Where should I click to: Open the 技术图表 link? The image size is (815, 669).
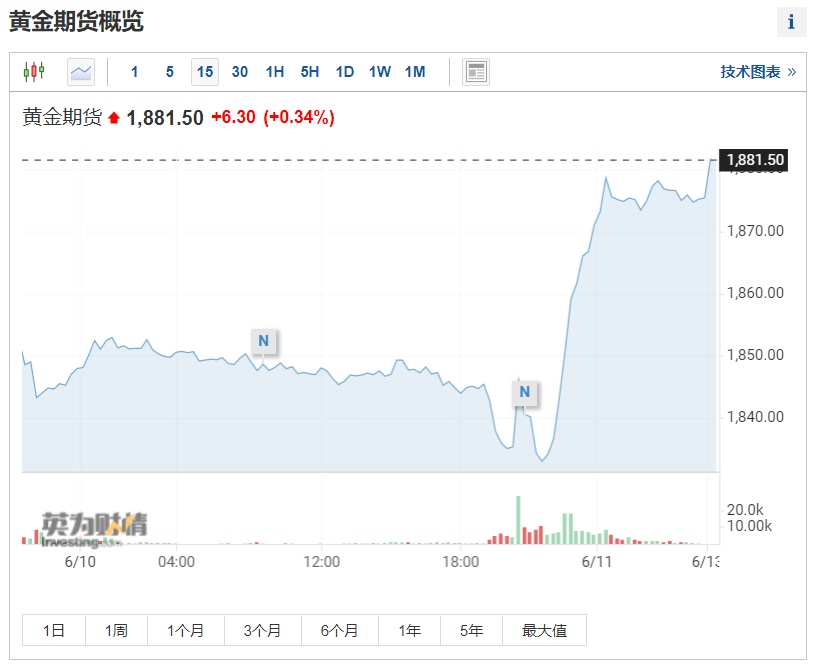click(758, 72)
